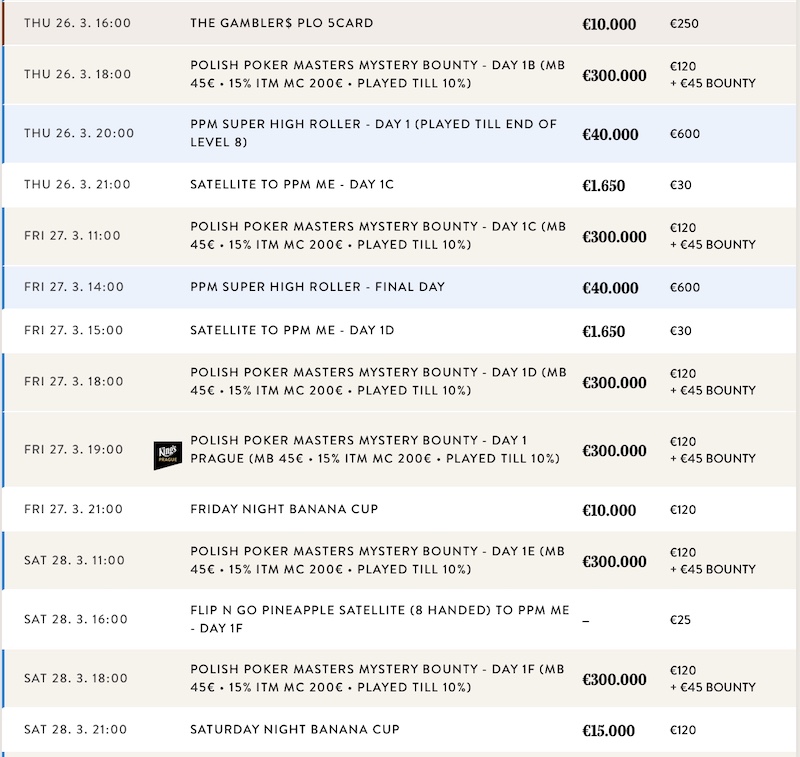Open Mystery Bounty Day 1B event
This screenshot has height=757, width=800.
pos(377,75)
